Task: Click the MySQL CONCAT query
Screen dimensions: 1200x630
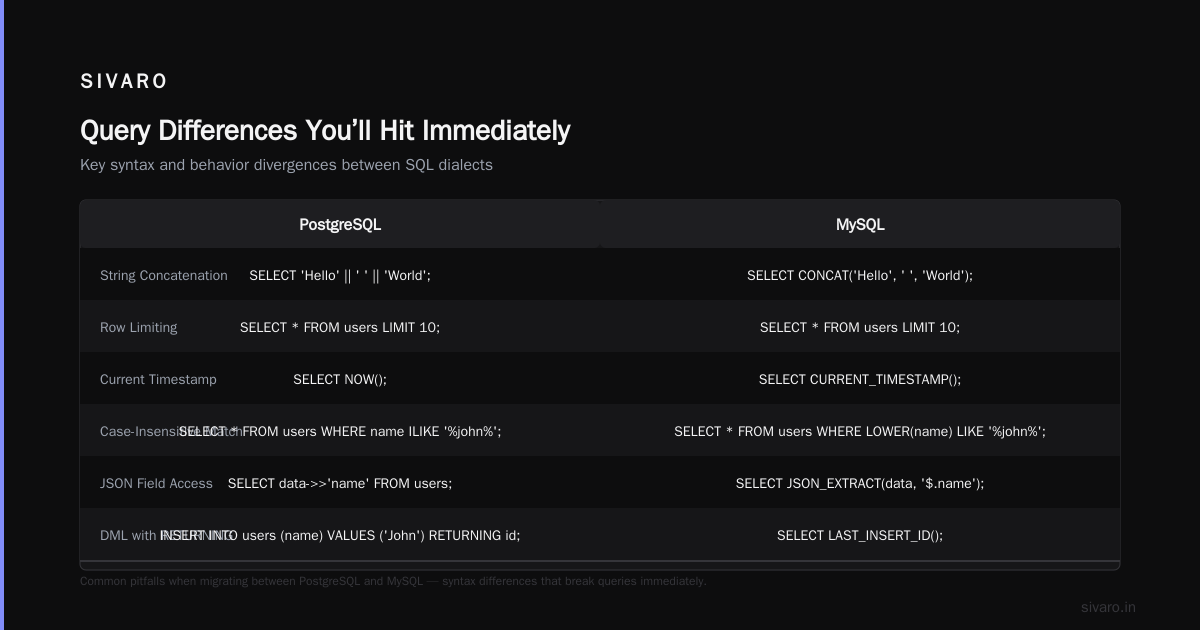Action: (860, 275)
